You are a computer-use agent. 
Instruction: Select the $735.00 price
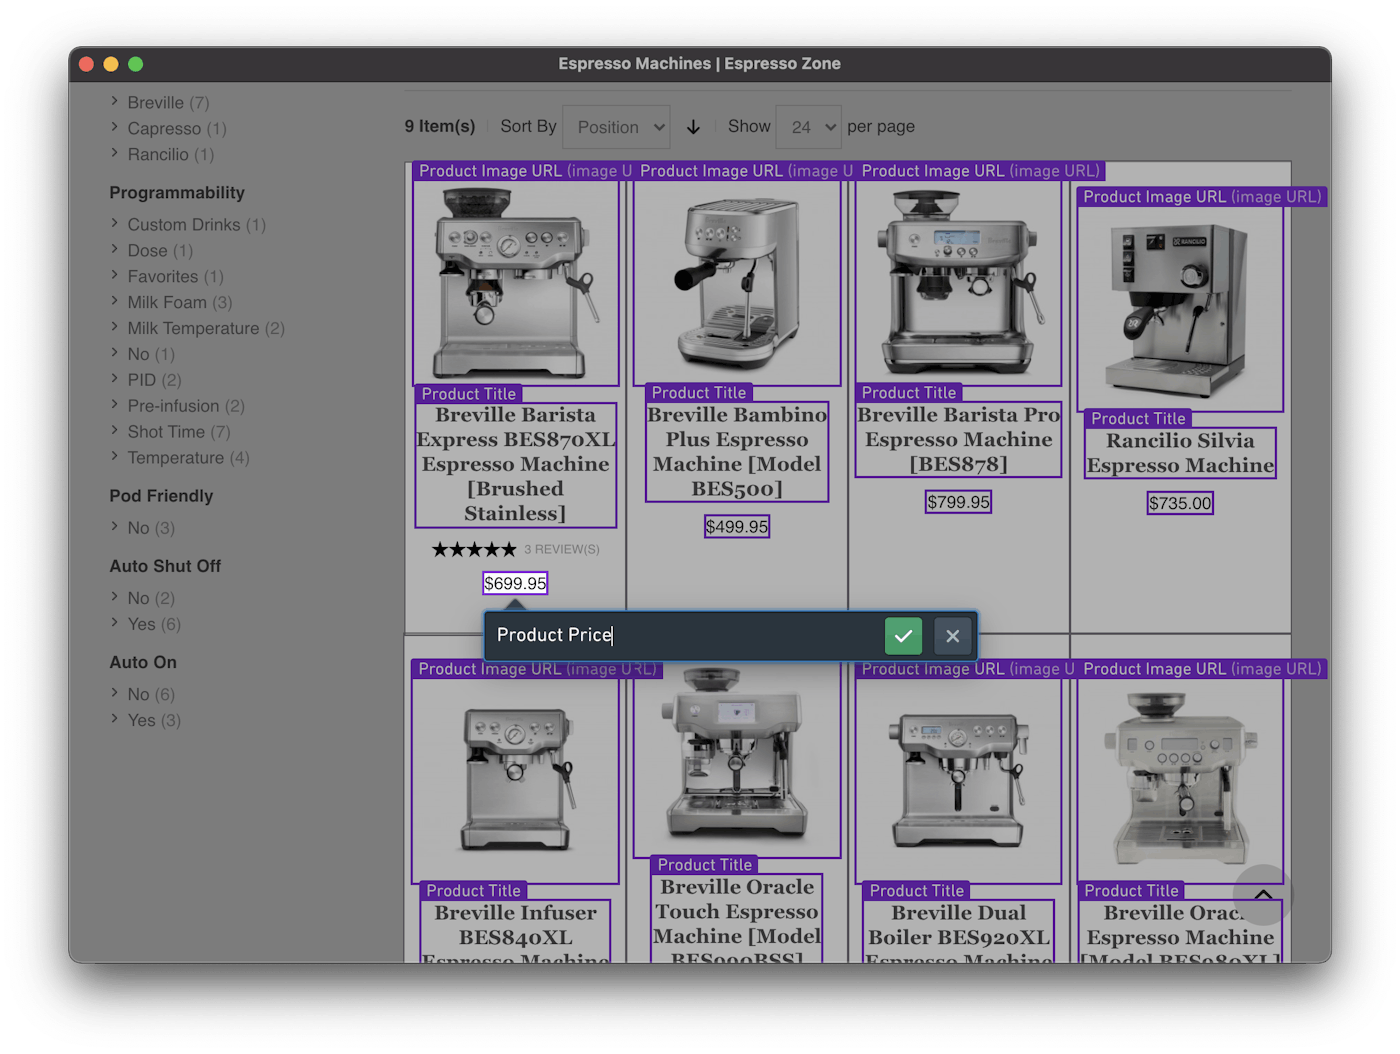tap(1180, 503)
